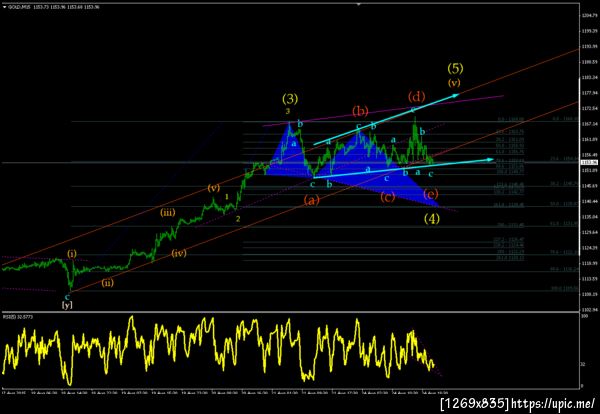Select the yellow 2 sub-wave label
This screenshot has width=600, height=414.
[238, 219]
